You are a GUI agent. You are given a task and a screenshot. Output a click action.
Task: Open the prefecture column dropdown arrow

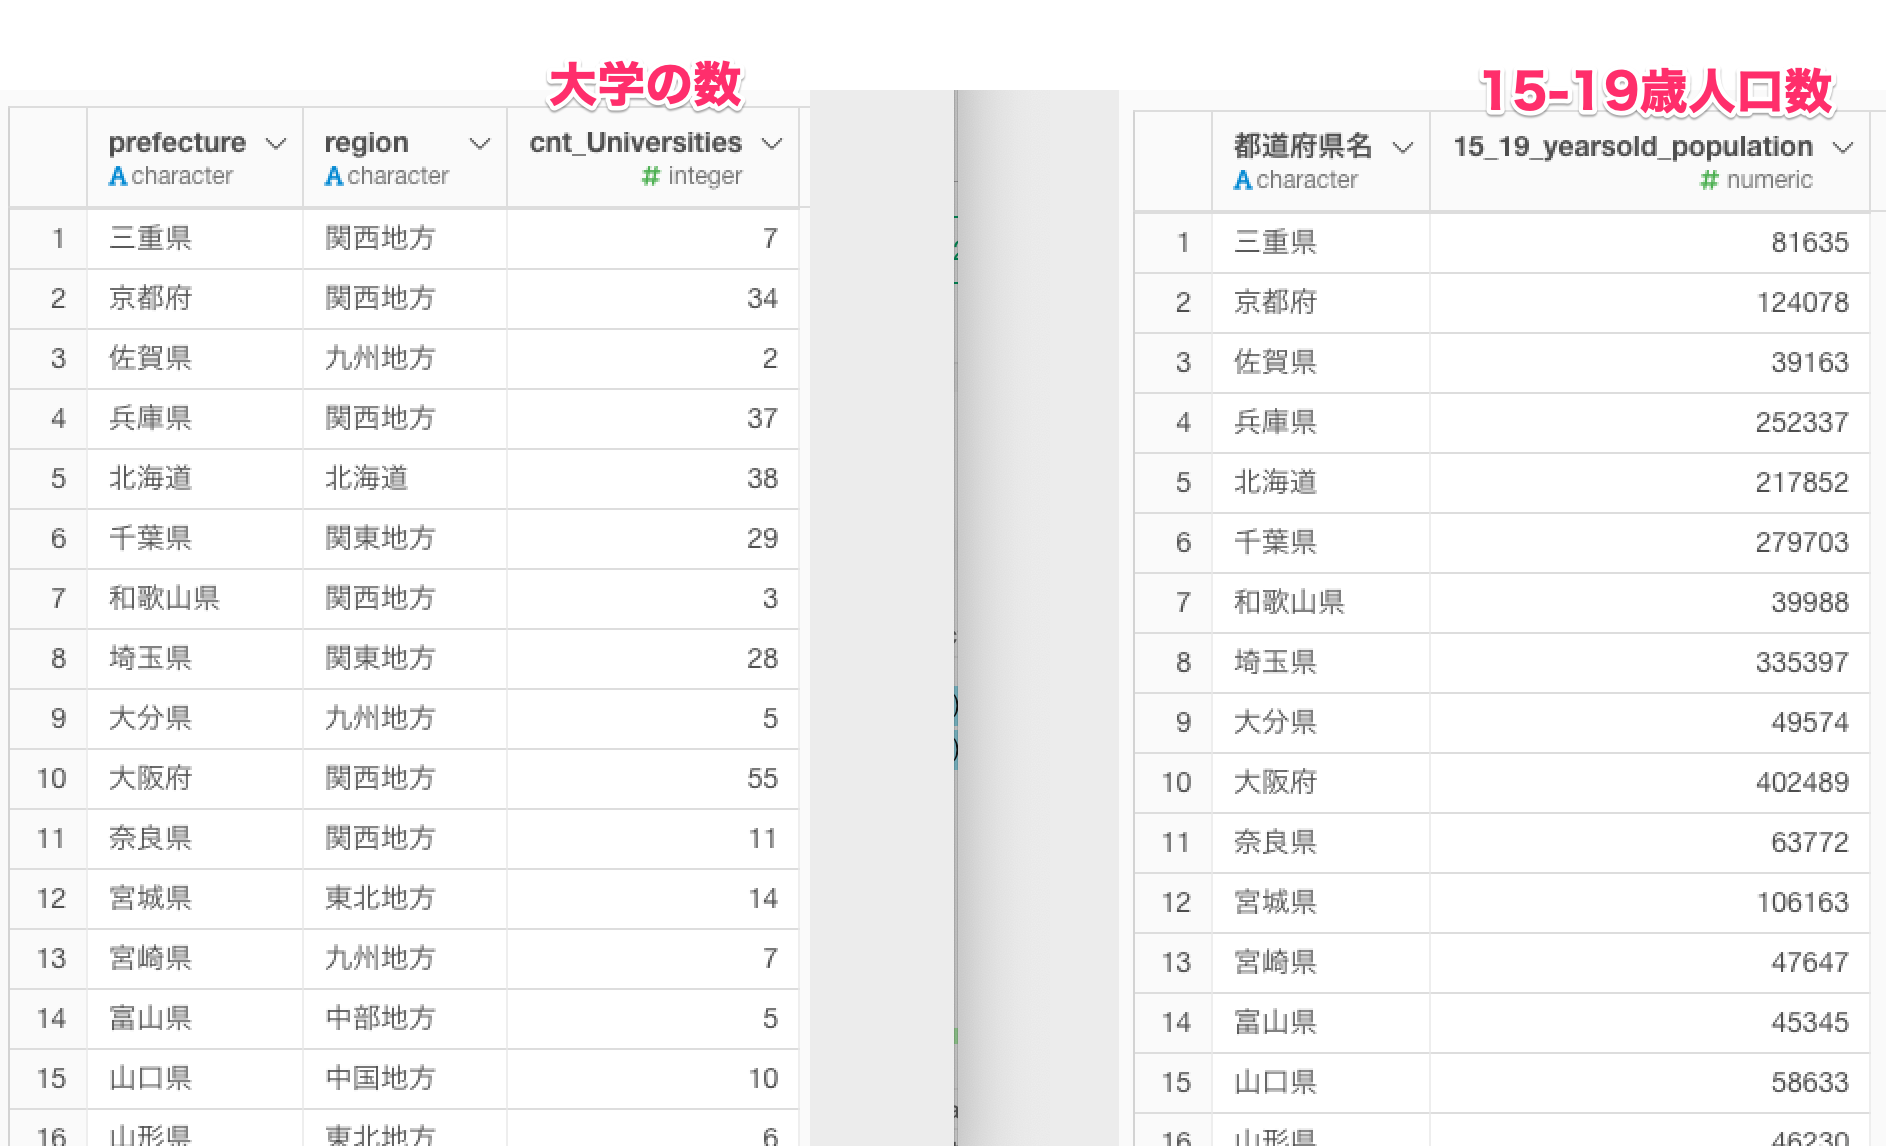click(276, 144)
